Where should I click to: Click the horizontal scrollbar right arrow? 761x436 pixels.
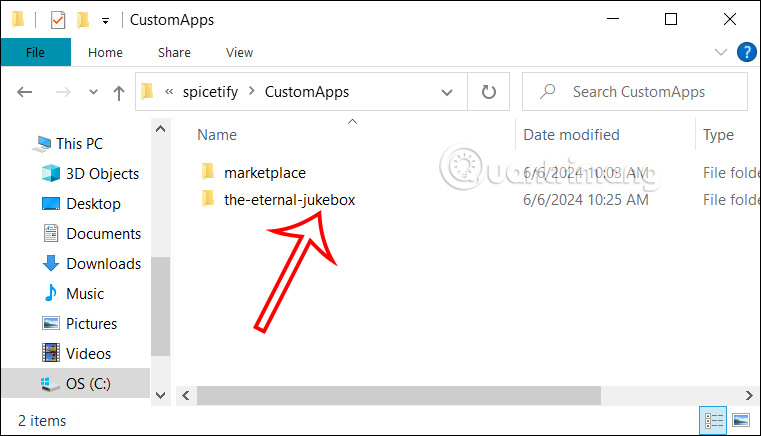pyautogui.click(x=749, y=396)
